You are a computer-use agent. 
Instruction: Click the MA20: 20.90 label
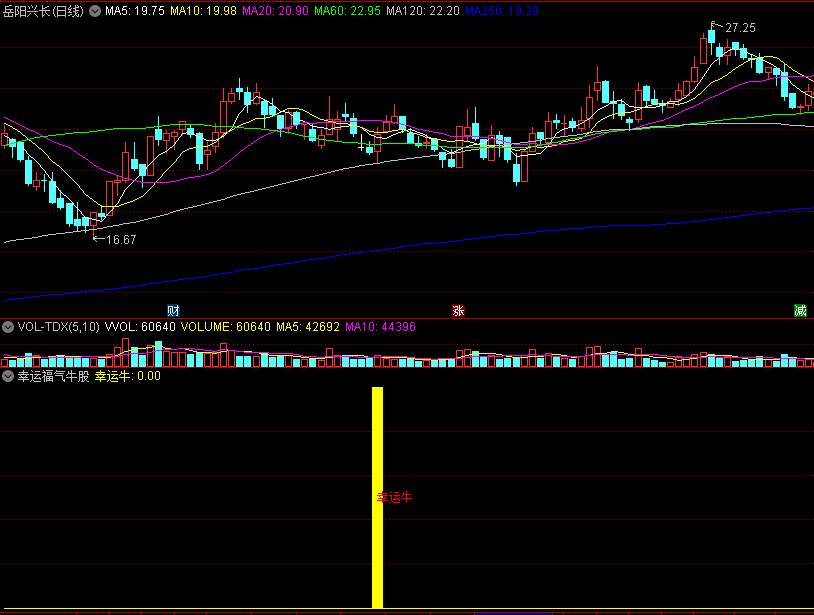tap(276, 11)
